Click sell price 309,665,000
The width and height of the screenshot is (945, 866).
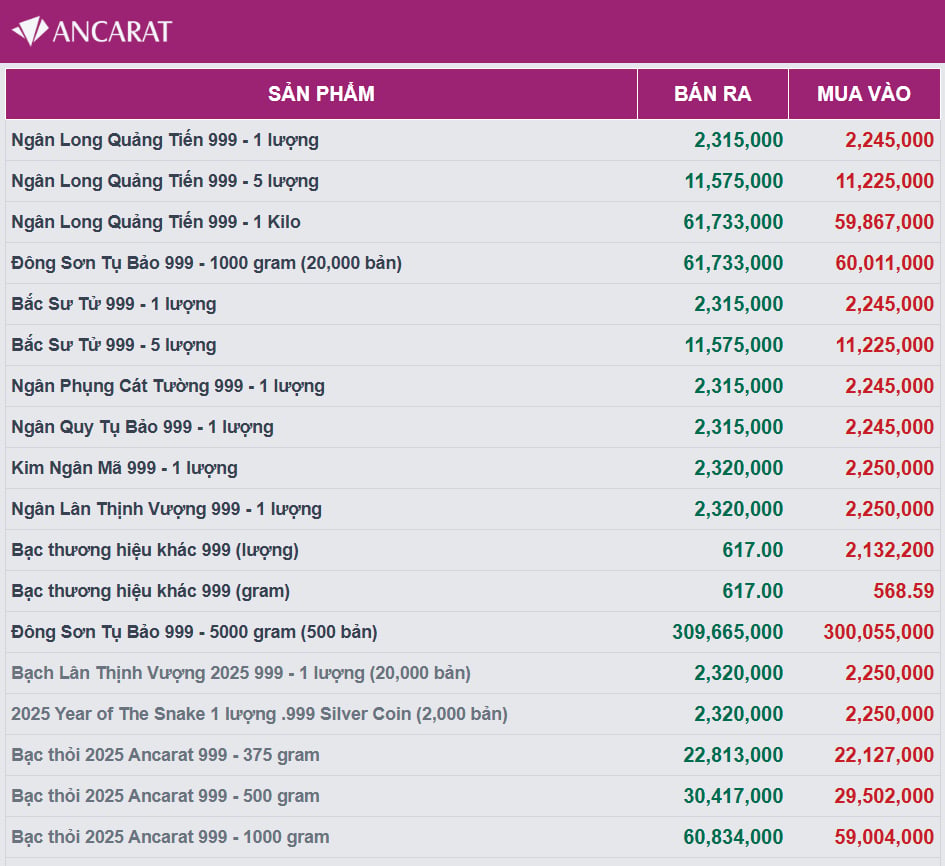pyautogui.click(x=728, y=632)
